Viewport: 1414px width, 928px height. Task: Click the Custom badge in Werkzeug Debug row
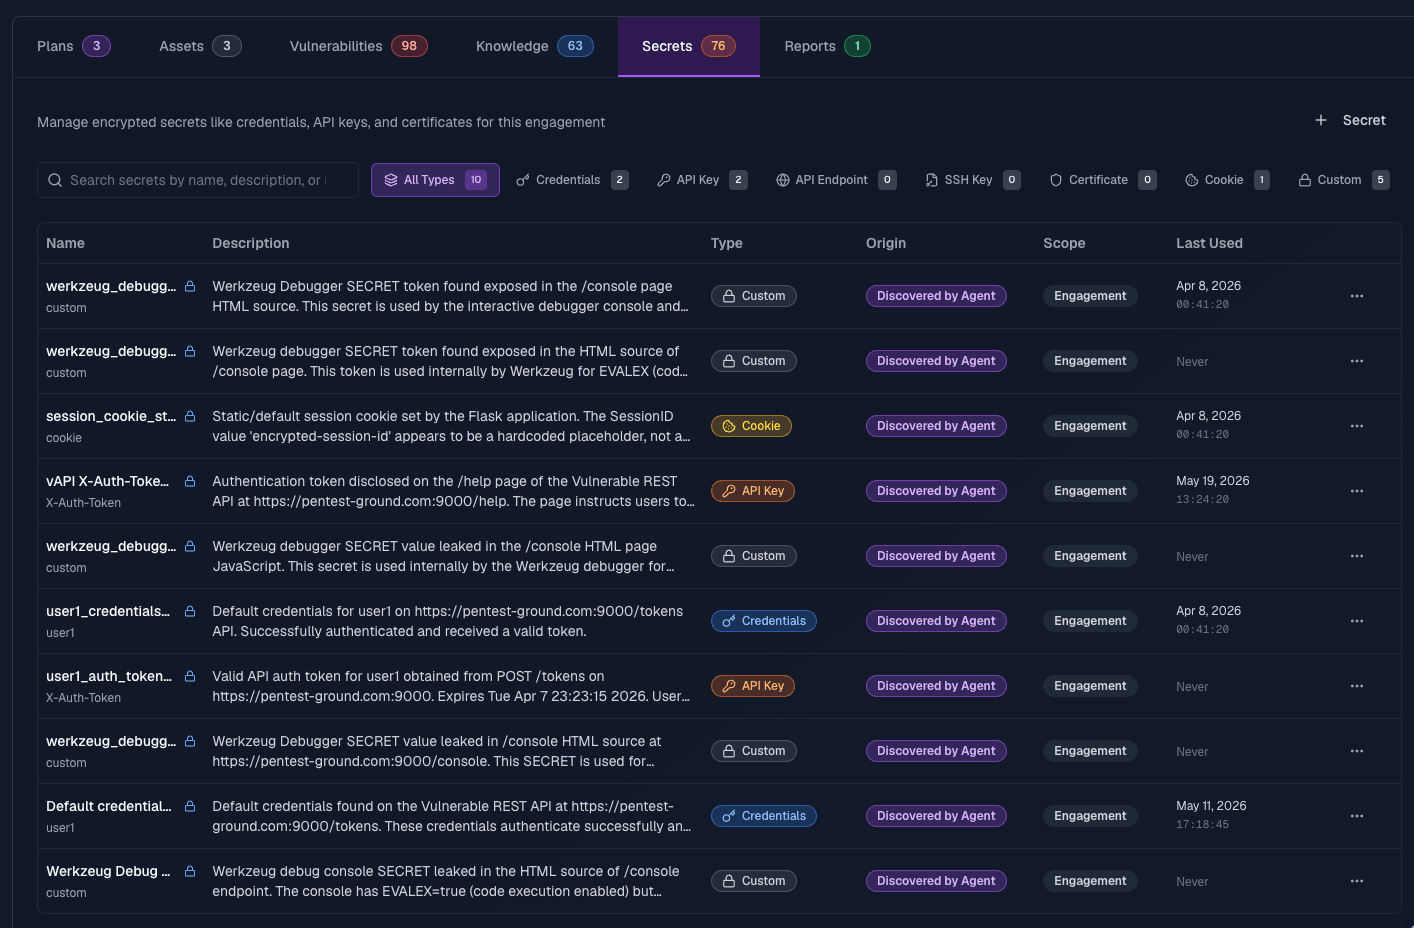click(754, 881)
